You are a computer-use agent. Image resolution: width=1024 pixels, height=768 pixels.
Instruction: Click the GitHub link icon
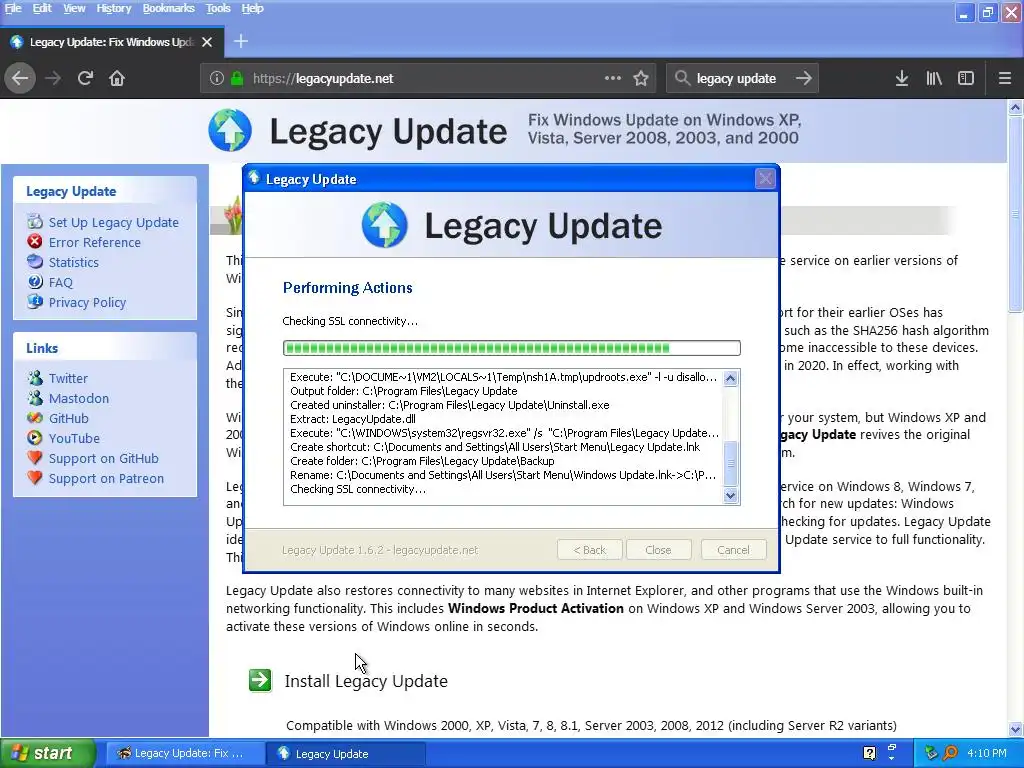point(35,418)
